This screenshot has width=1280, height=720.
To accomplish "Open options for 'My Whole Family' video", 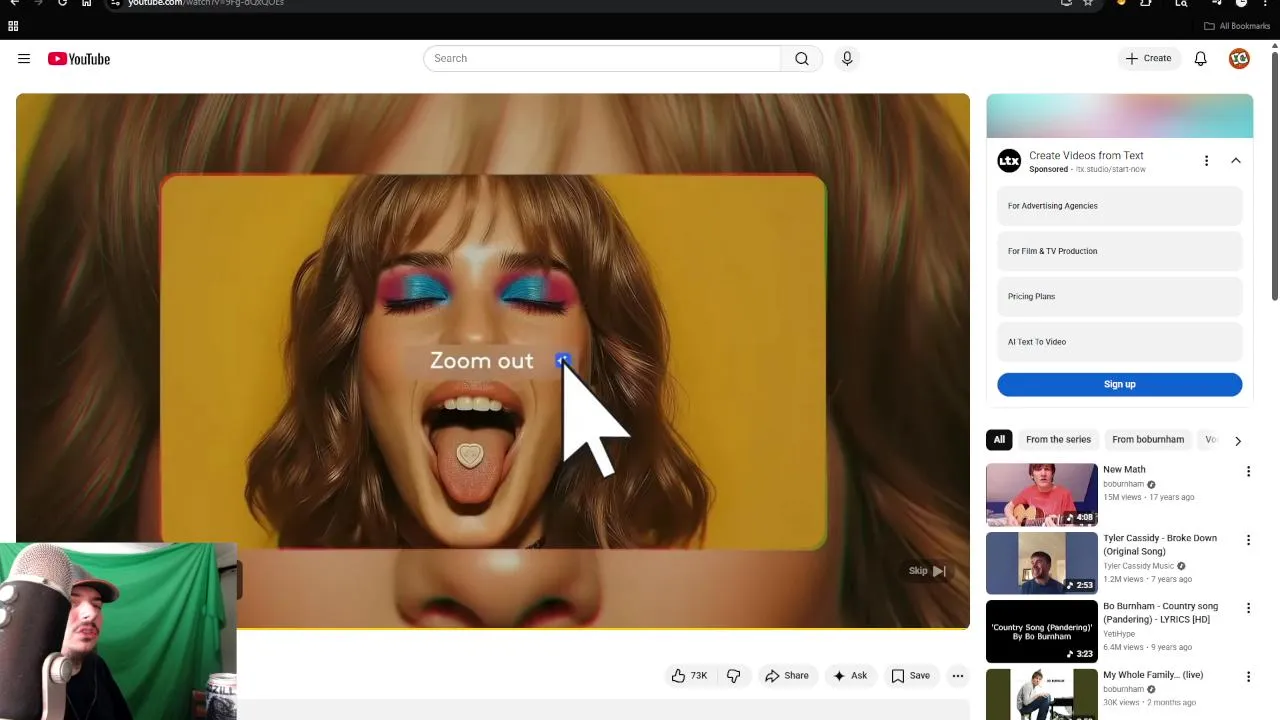I will point(1248,677).
